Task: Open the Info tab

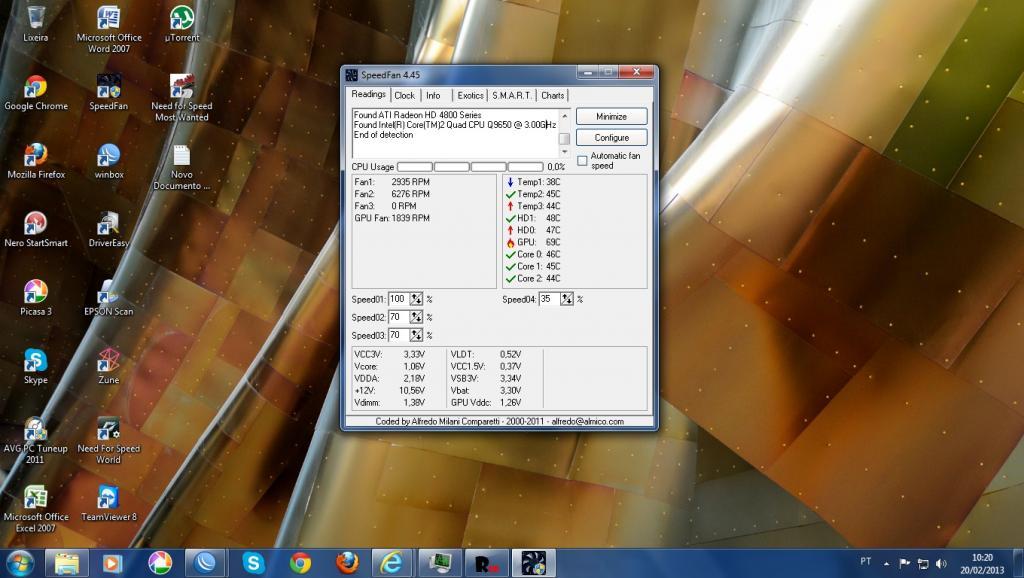Action: coord(433,95)
